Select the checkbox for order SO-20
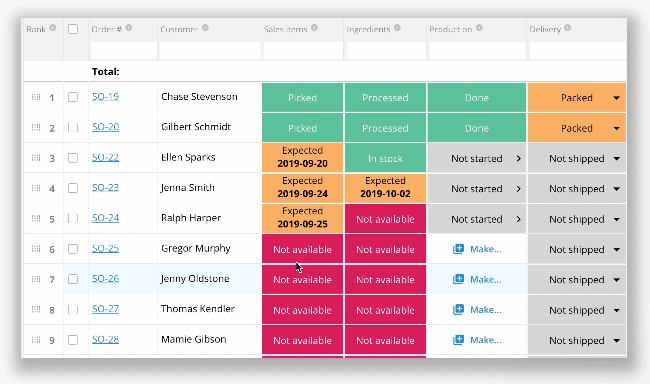 pos(73,127)
